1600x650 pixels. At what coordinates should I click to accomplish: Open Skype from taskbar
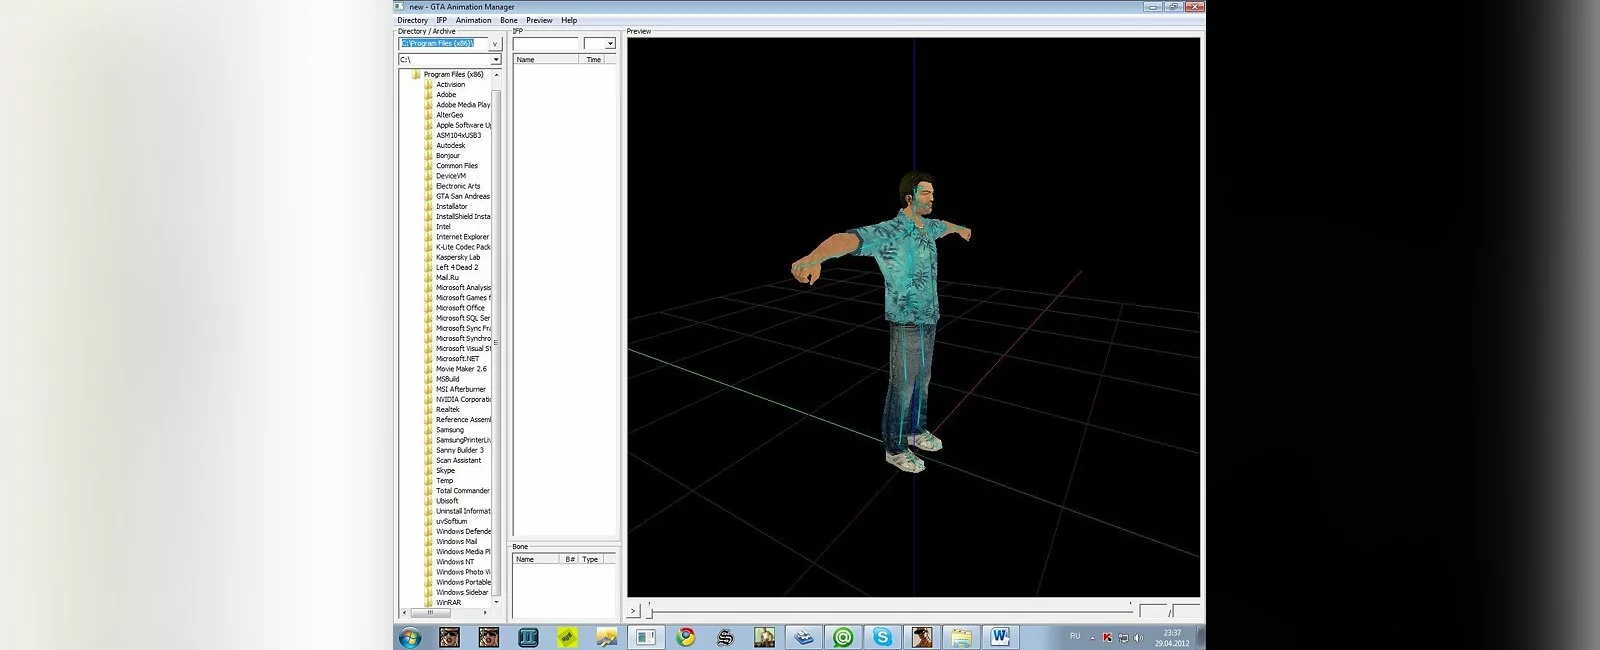(x=882, y=637)
